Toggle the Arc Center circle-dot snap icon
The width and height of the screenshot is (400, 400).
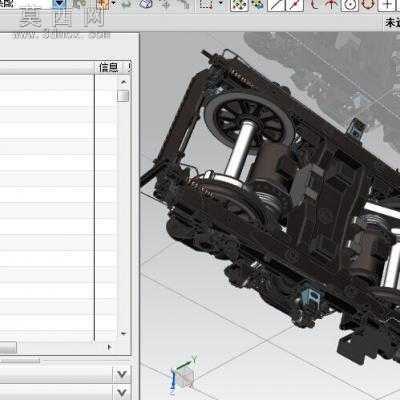pos(350,5)
